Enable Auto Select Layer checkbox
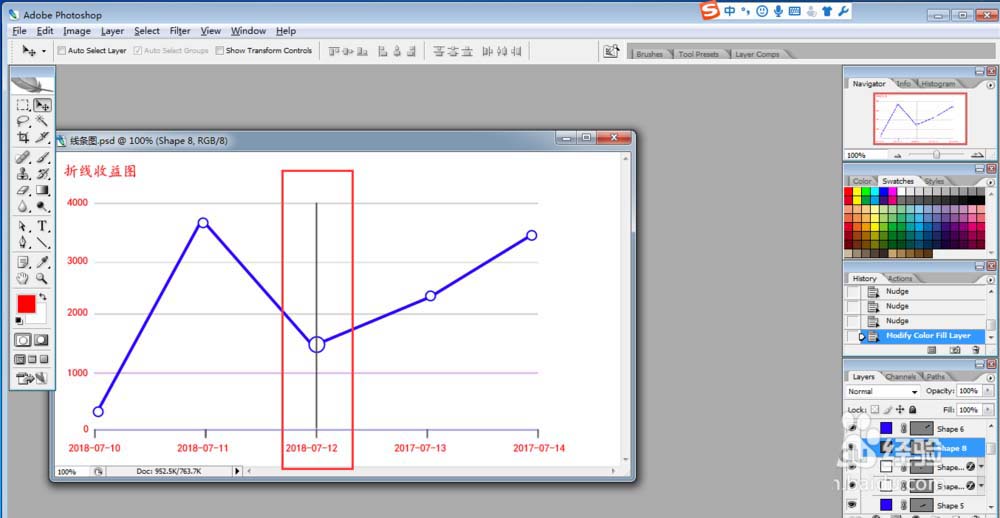1000x518 pixels. click(62, 50)
